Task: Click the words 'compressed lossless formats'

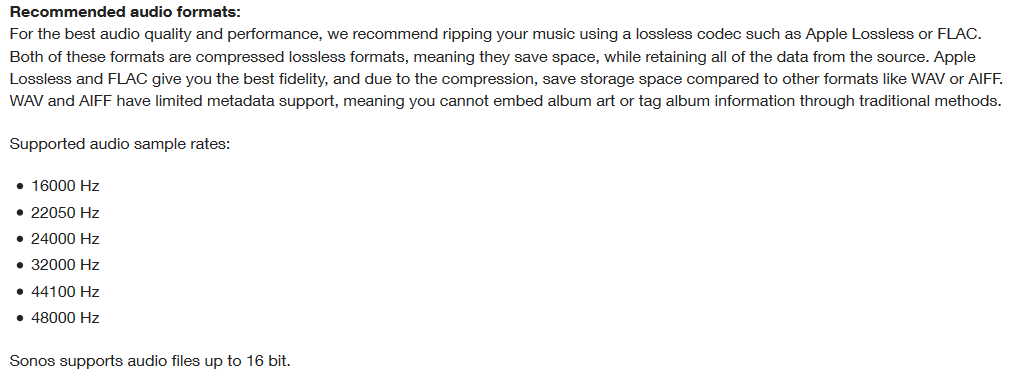Action: [x=301, y=57]
